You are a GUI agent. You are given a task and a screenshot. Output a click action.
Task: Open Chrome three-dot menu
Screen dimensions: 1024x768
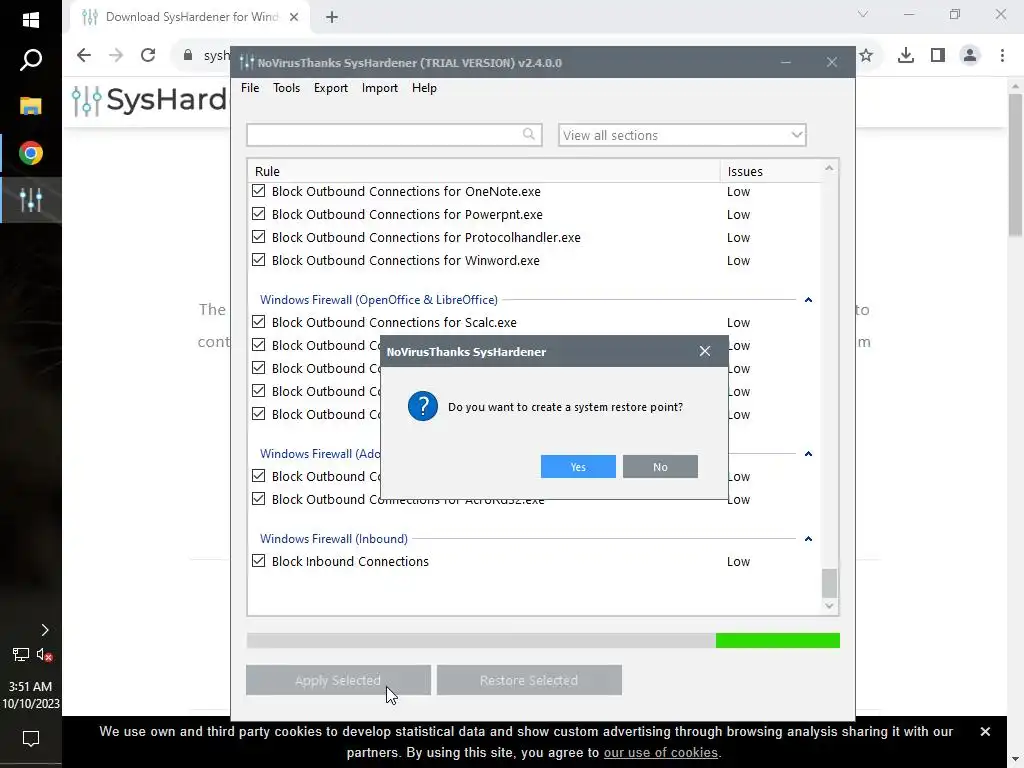pyautogui.click(x=1002, y=55)
